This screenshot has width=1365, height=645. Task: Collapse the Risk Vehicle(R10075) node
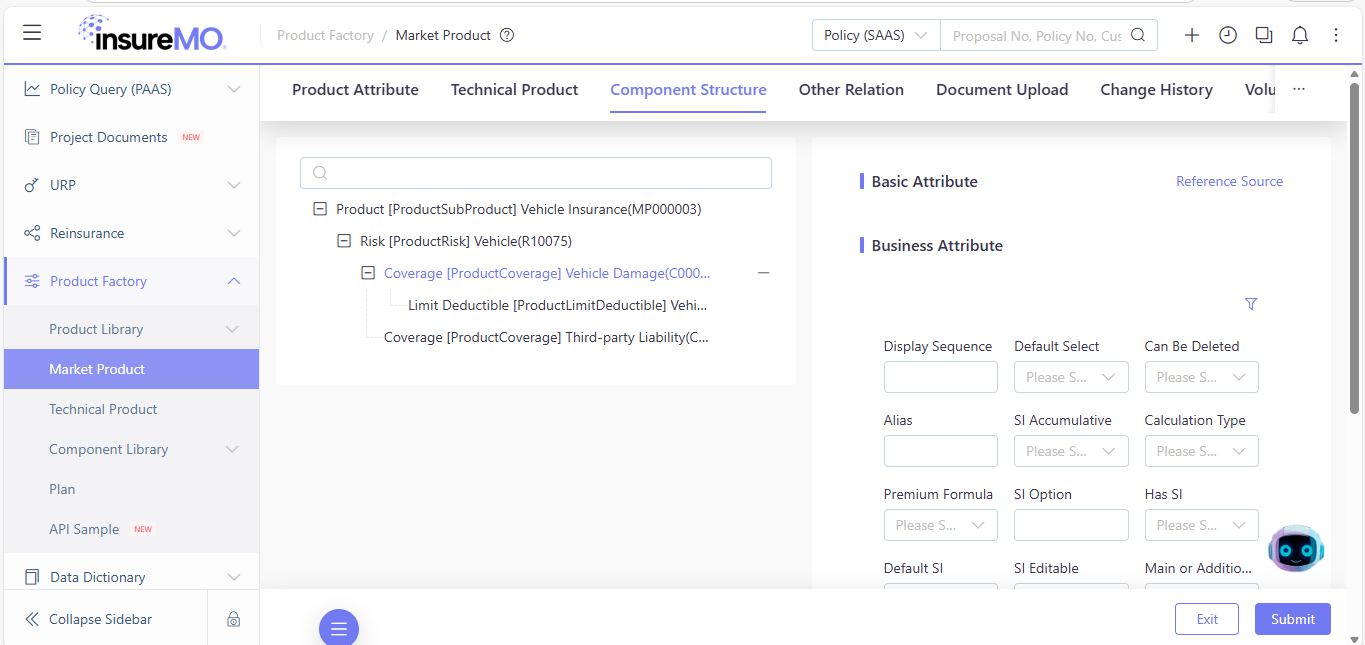coord(344,241)
